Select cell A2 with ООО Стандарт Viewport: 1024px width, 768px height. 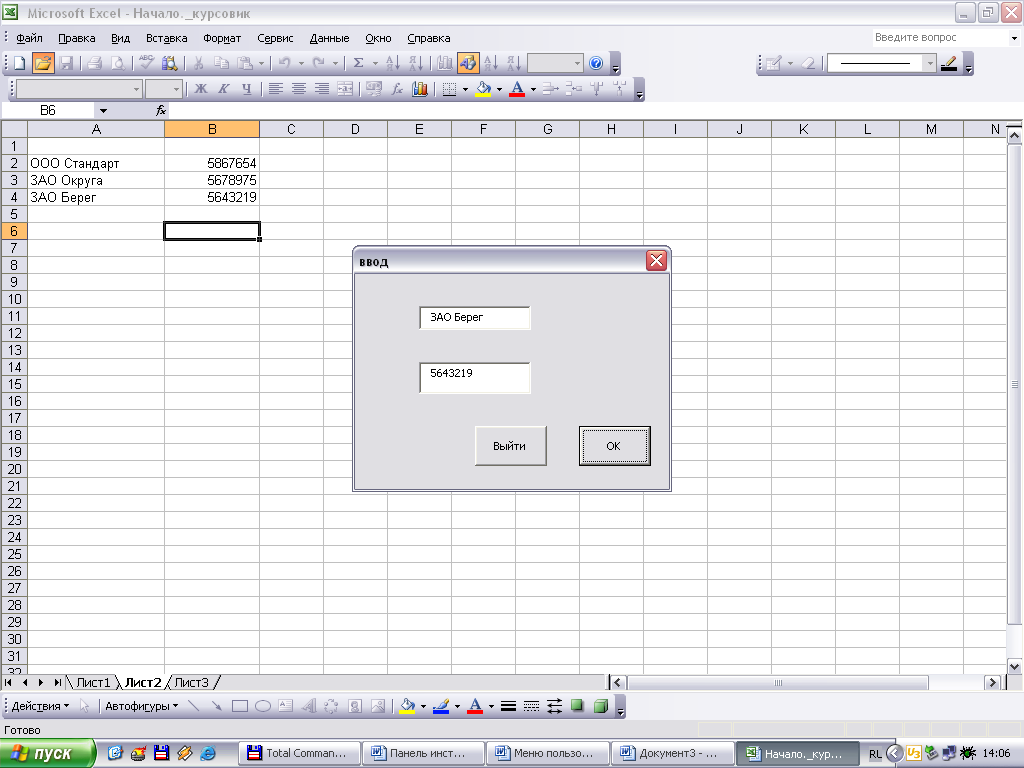(96, 163)
